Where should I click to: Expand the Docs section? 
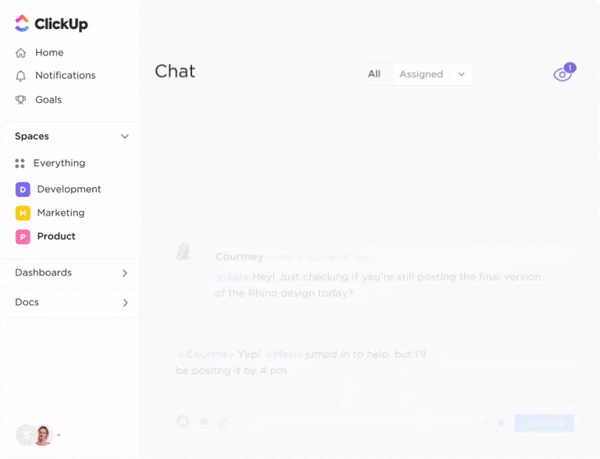click(x=70, y=303)
